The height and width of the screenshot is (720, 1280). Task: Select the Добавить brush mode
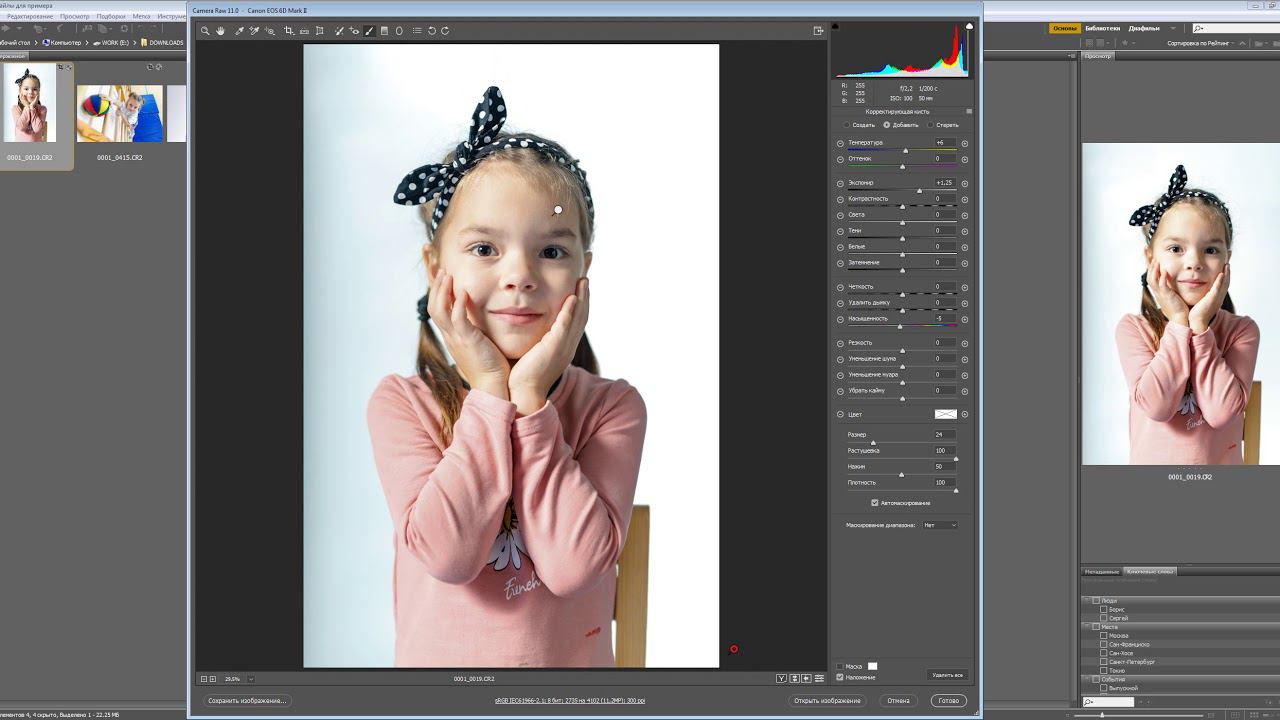point(886,125)
